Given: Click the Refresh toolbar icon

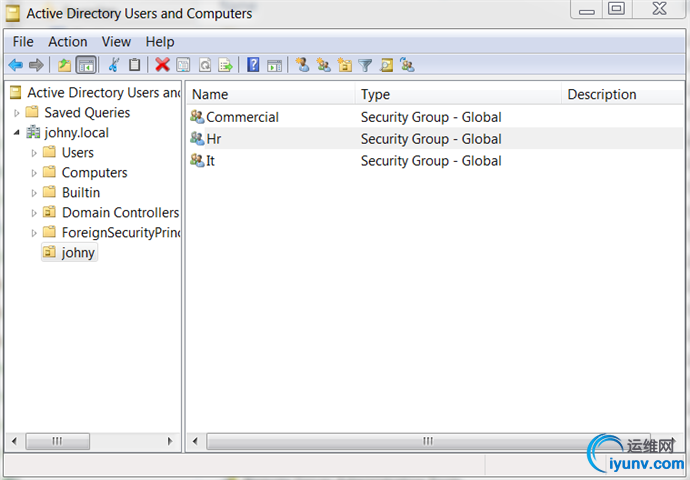Looking at the screenshot, I should (205, 66).
